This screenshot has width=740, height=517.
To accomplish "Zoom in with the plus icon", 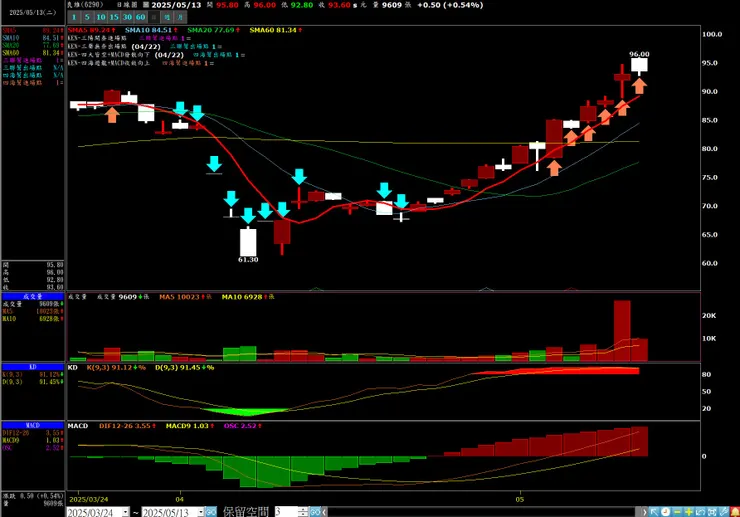I will point(689,512).
